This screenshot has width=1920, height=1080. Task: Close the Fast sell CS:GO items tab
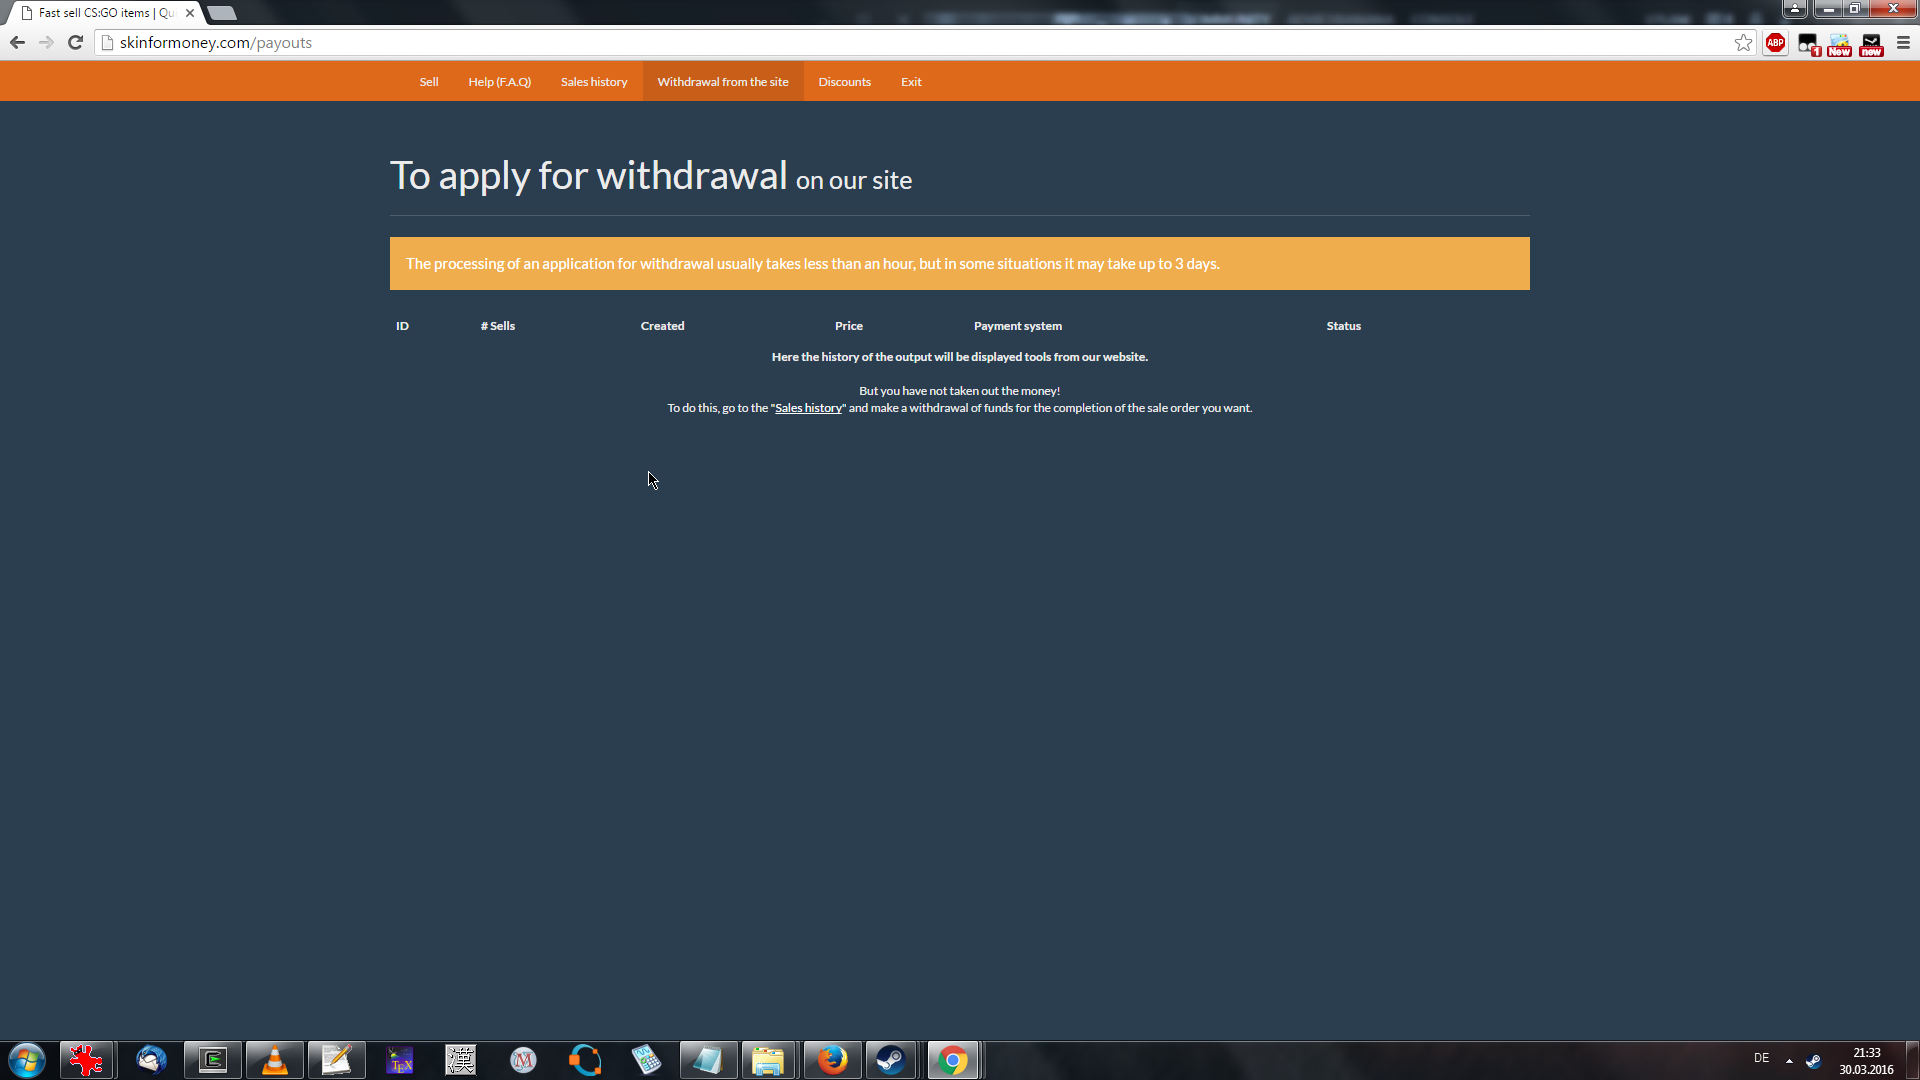click(x=190, y=13)
